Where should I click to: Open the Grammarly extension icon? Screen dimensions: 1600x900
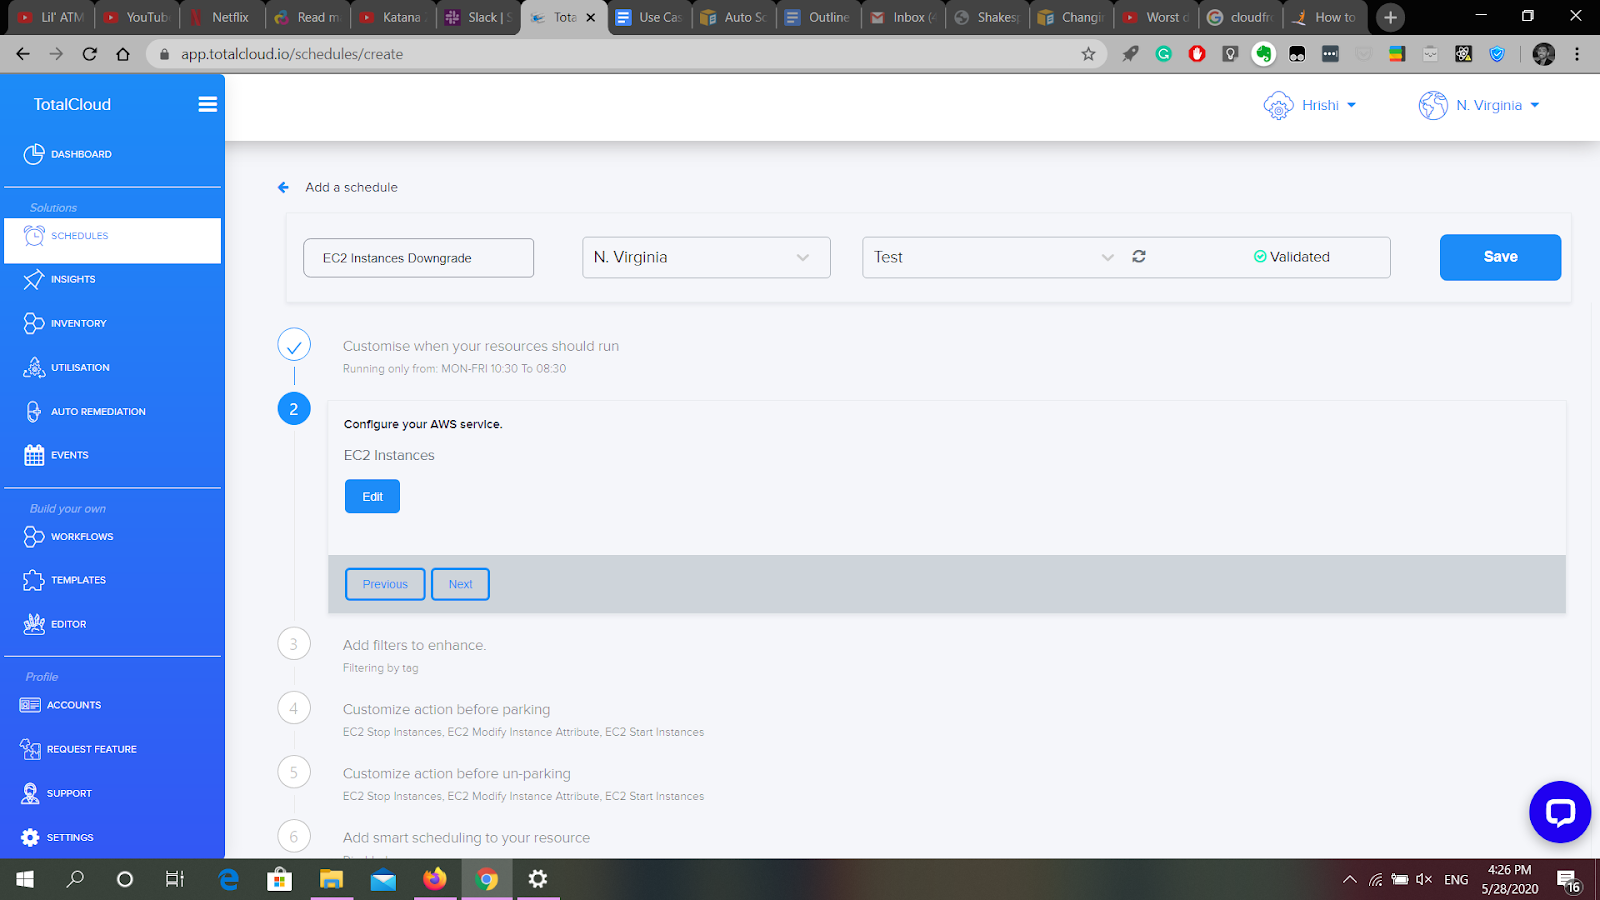point(1164,54)
